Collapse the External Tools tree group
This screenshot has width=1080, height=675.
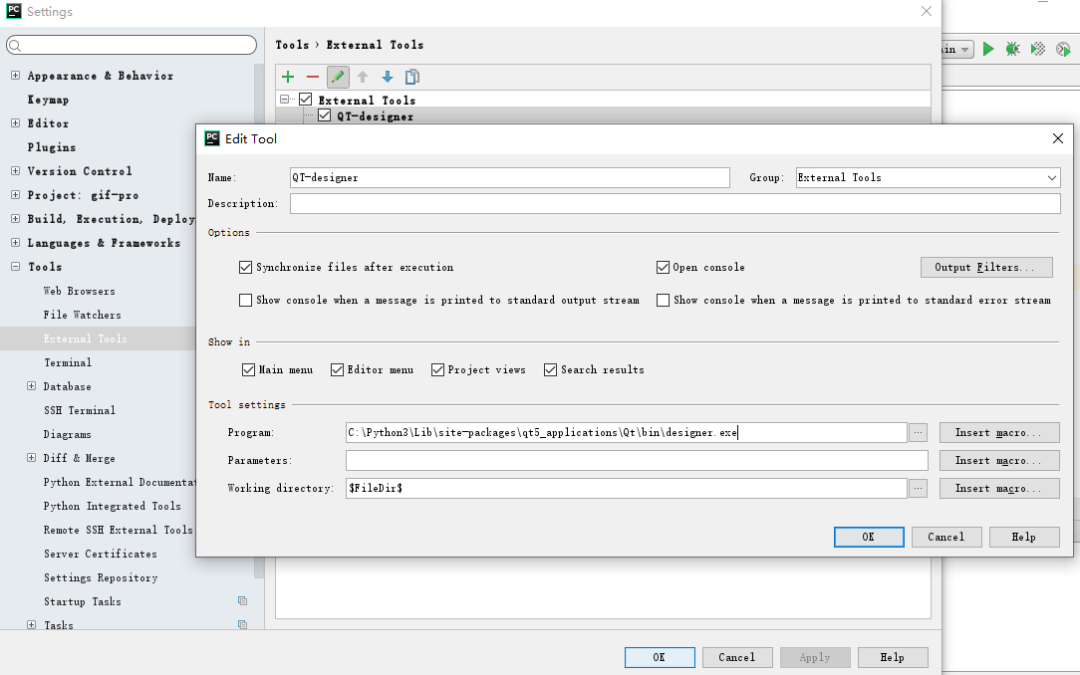(x=284, y=99)
